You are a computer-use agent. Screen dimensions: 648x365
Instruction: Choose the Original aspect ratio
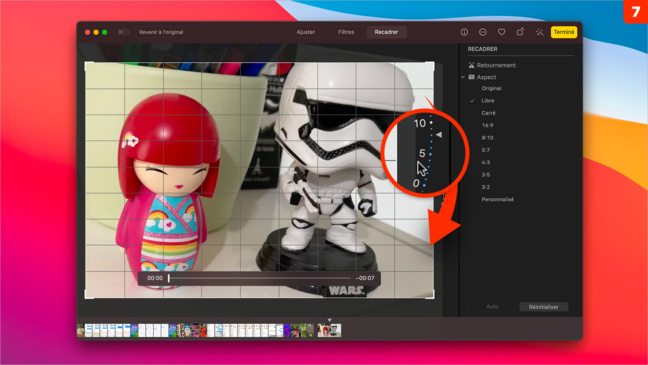coord(491,88)
